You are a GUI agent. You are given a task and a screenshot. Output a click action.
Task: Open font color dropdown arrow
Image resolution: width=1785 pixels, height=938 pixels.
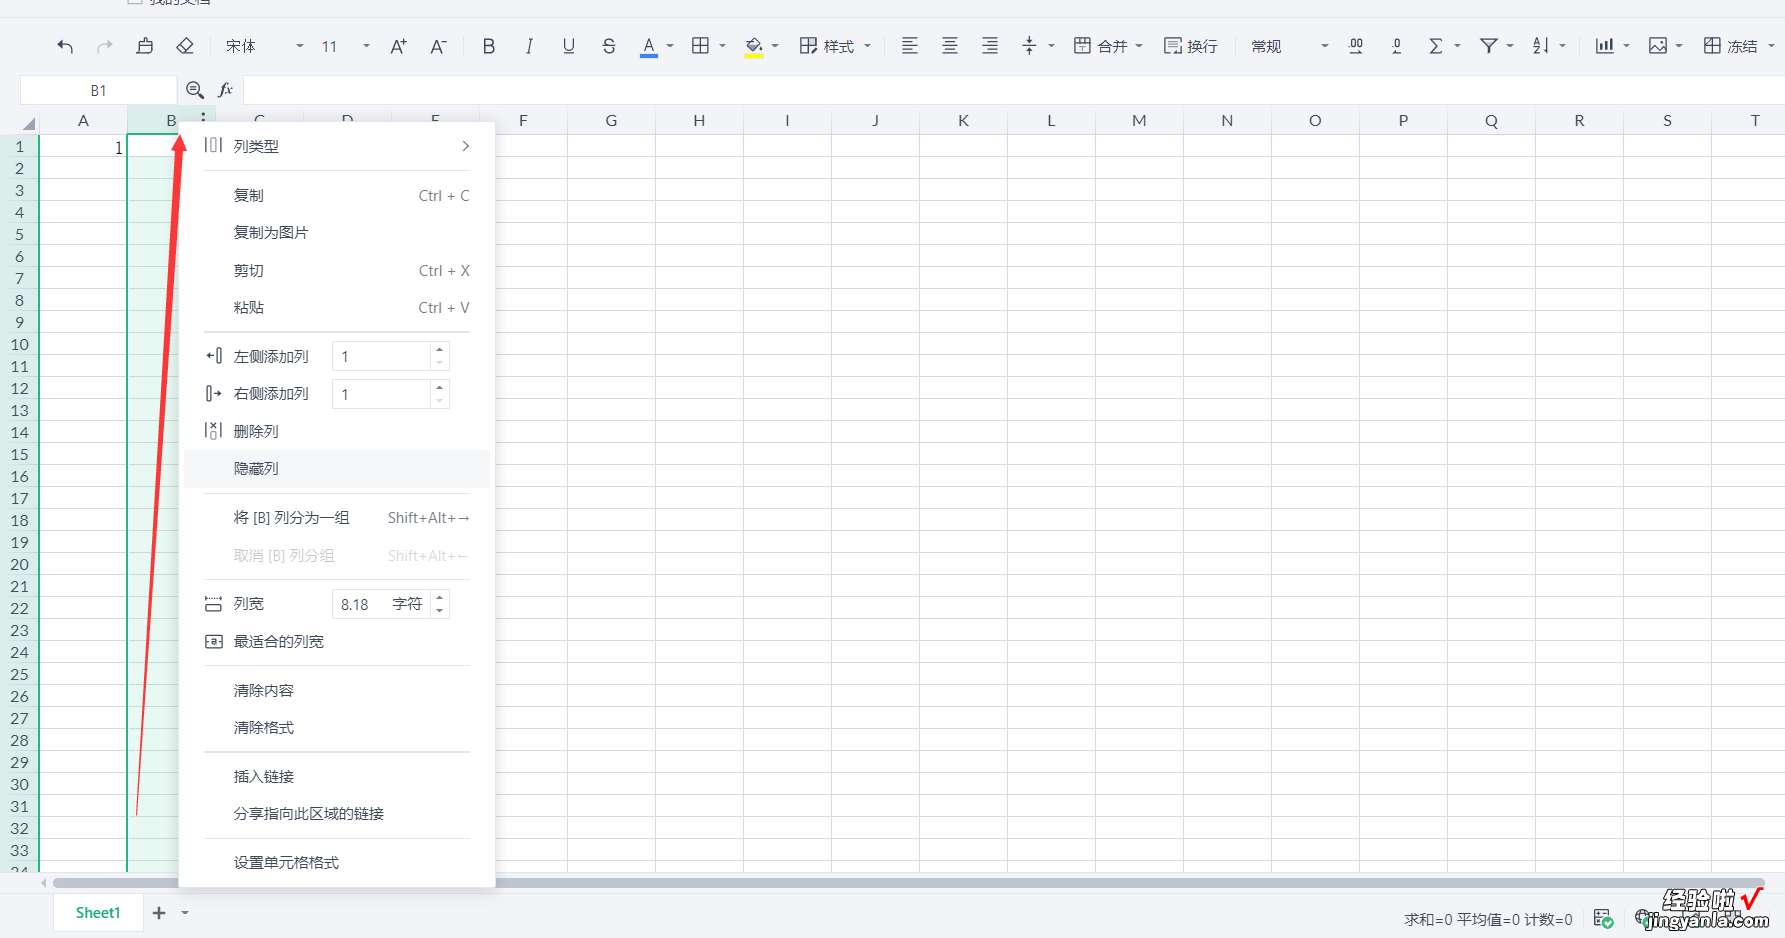(x=670, y=46)
